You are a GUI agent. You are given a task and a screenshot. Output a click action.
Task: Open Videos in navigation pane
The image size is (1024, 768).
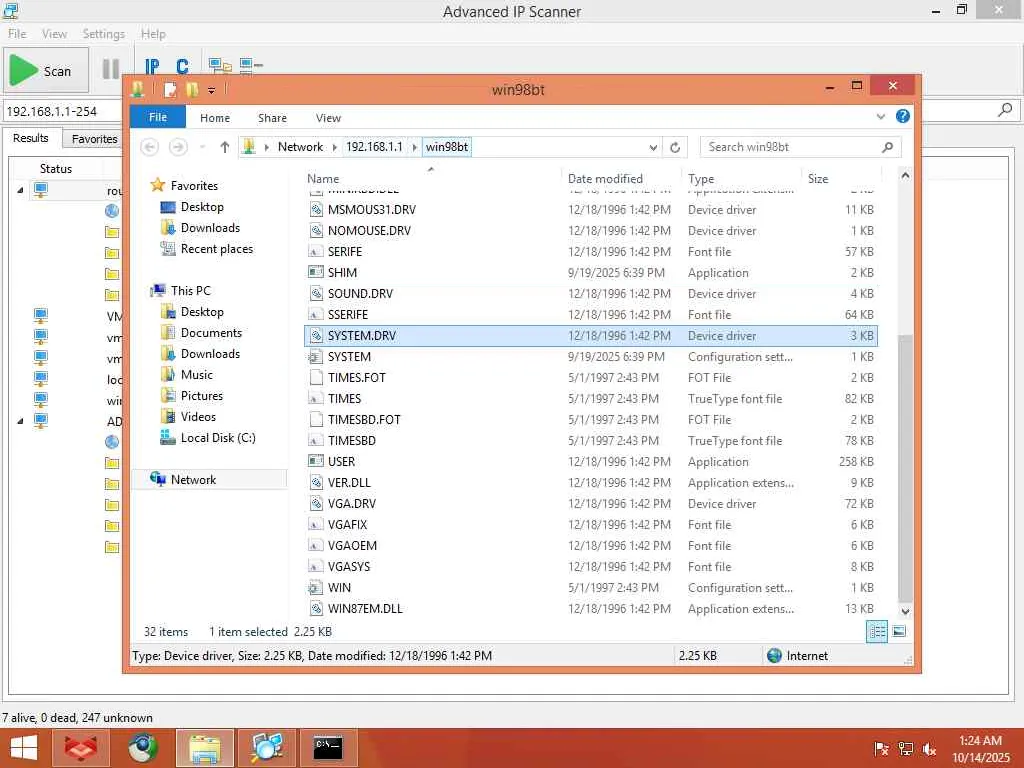click(x=198, y=417)
